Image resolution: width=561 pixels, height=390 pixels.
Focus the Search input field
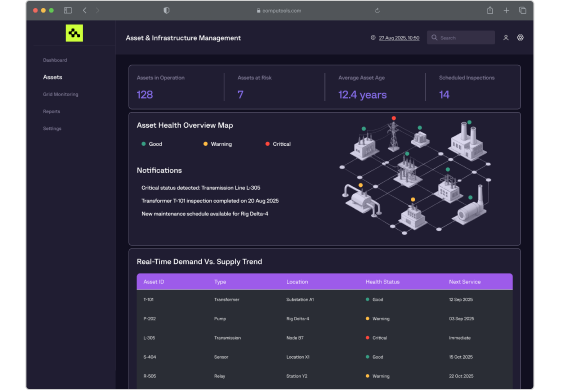(x=461, y=38)
